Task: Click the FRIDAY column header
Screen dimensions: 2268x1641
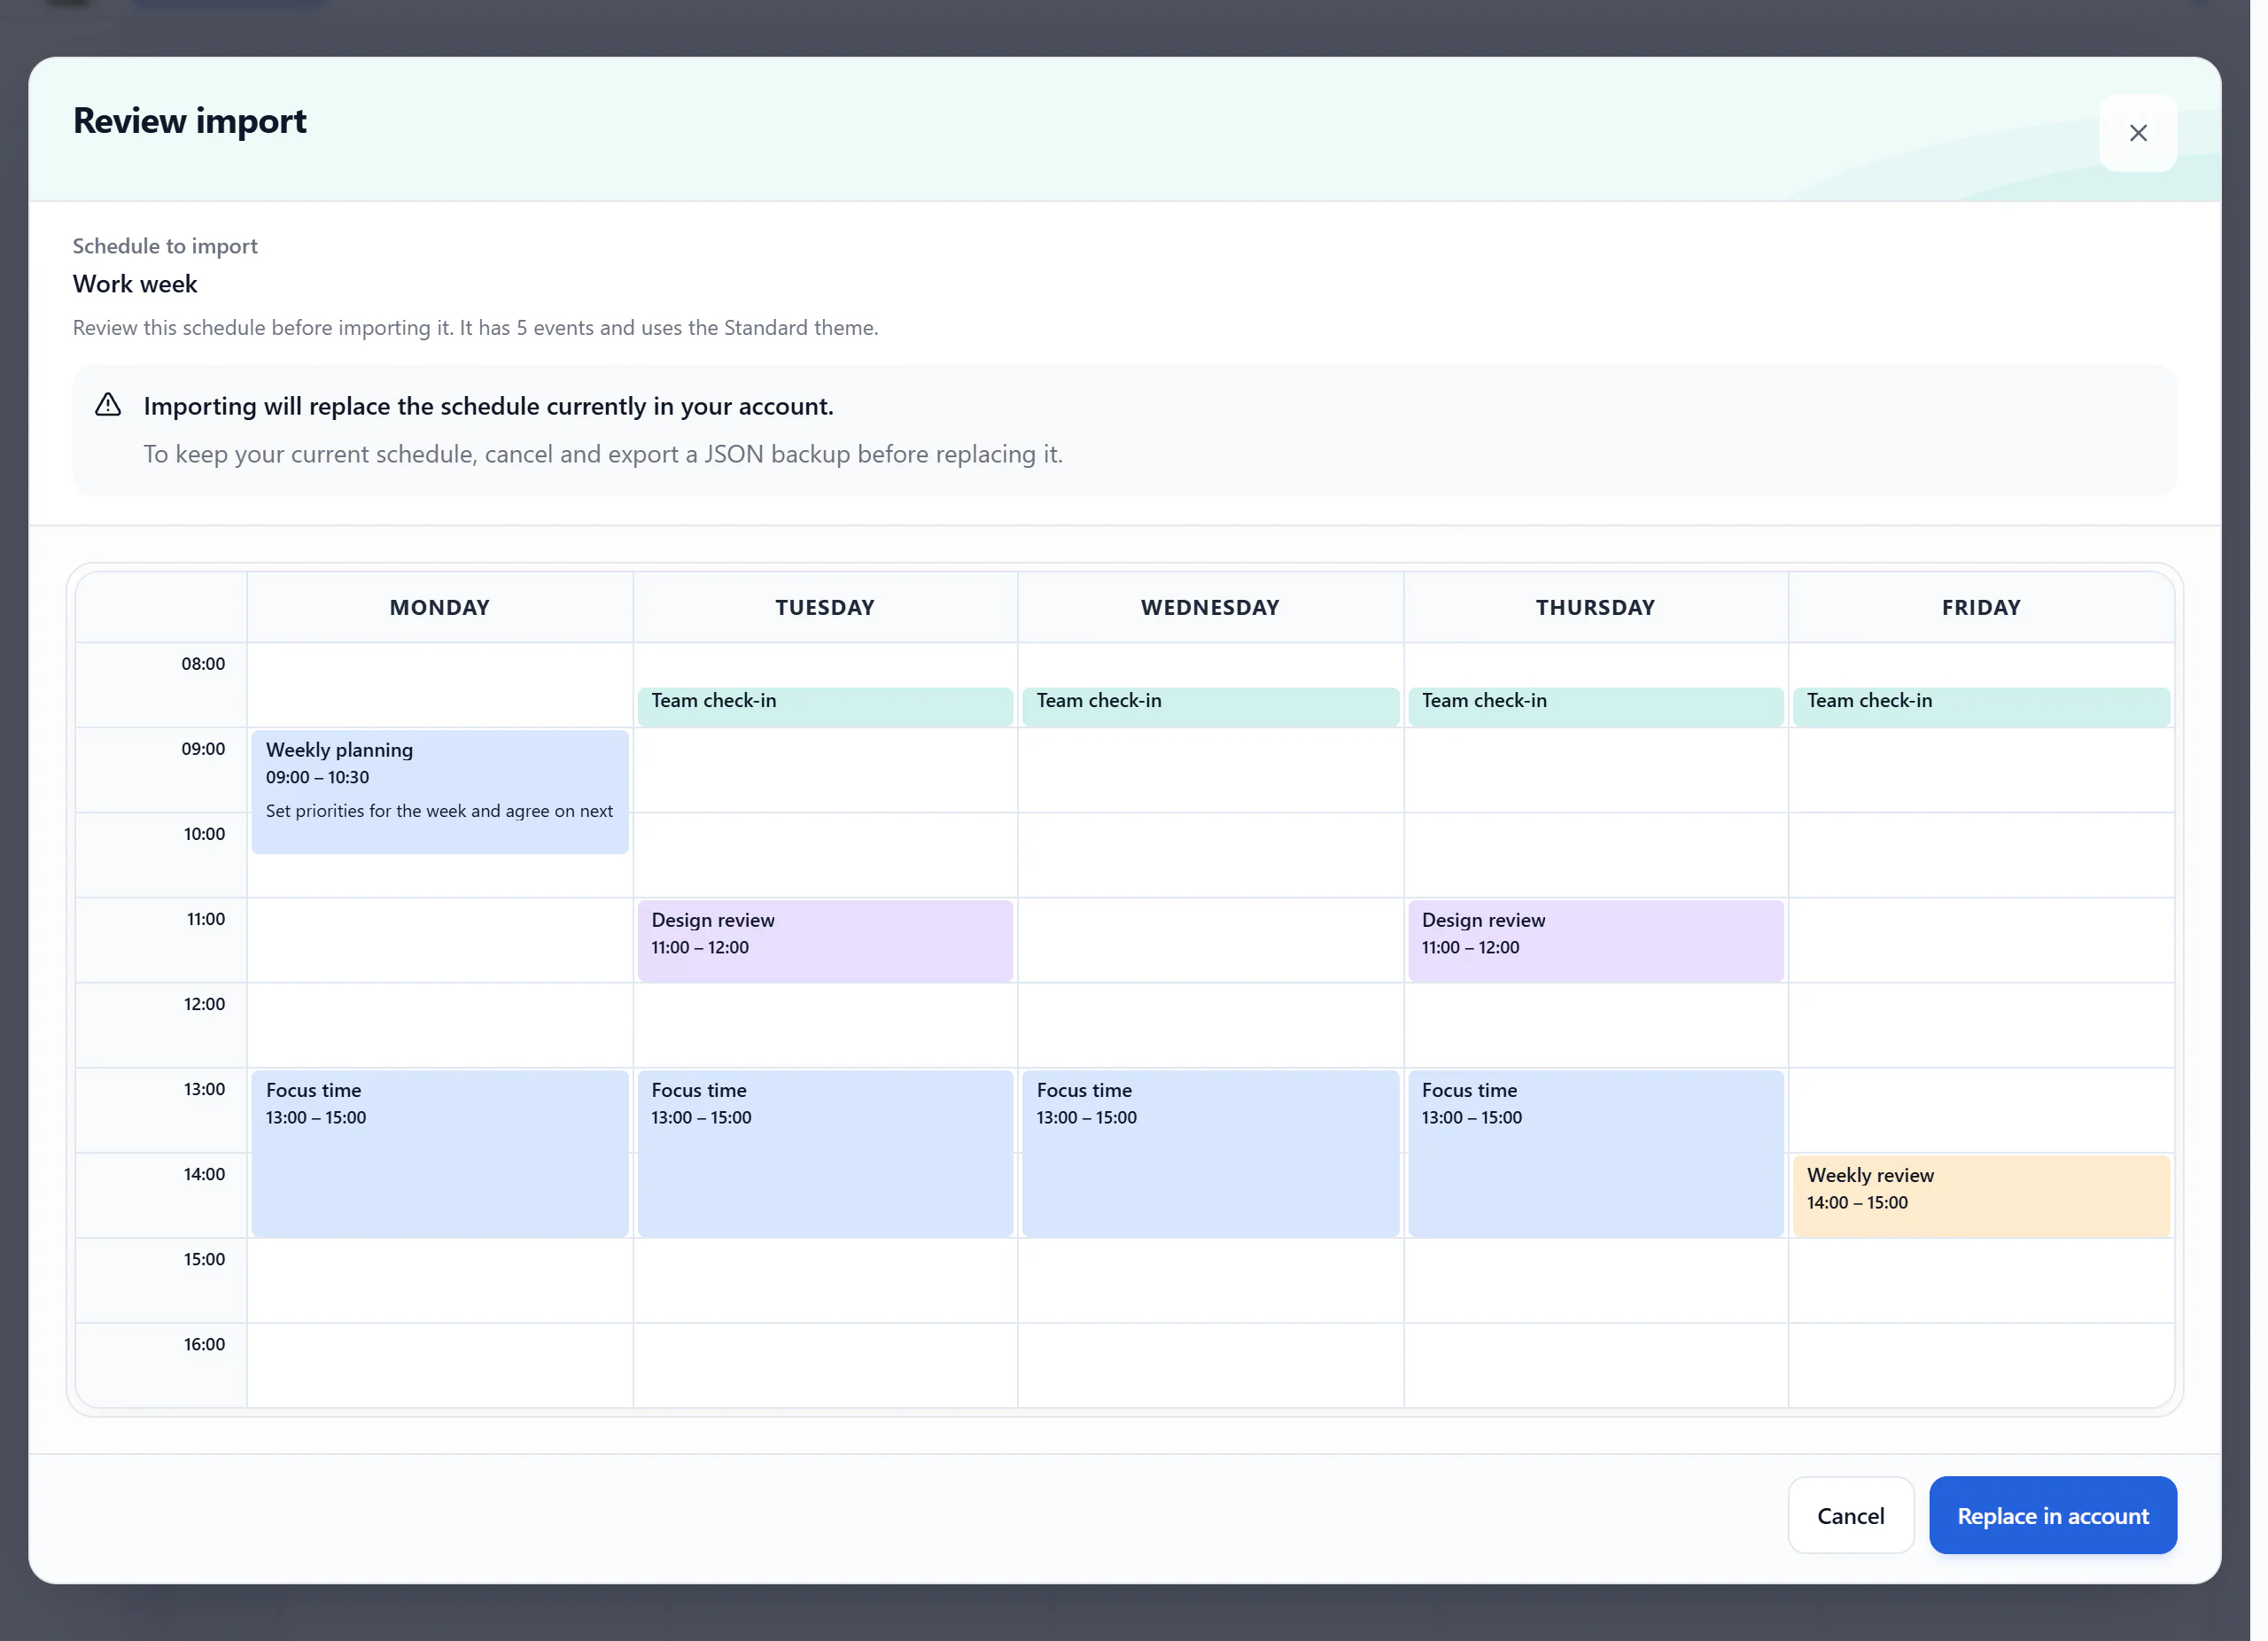Action: tap(1980, 607)
